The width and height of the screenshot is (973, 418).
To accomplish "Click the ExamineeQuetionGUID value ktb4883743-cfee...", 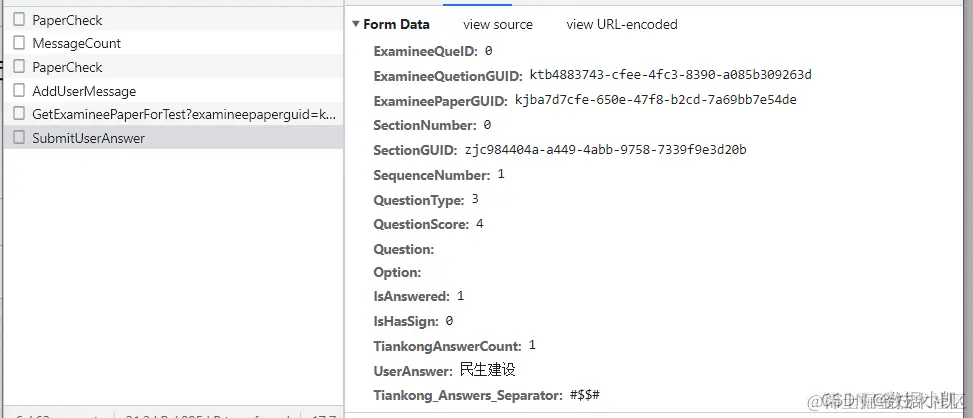I will [670, 75].
